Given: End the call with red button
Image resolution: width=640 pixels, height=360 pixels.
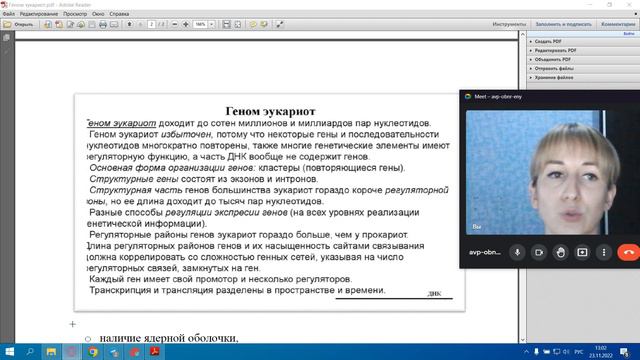Looking at the screenshot, I should (x=629, y=252).
